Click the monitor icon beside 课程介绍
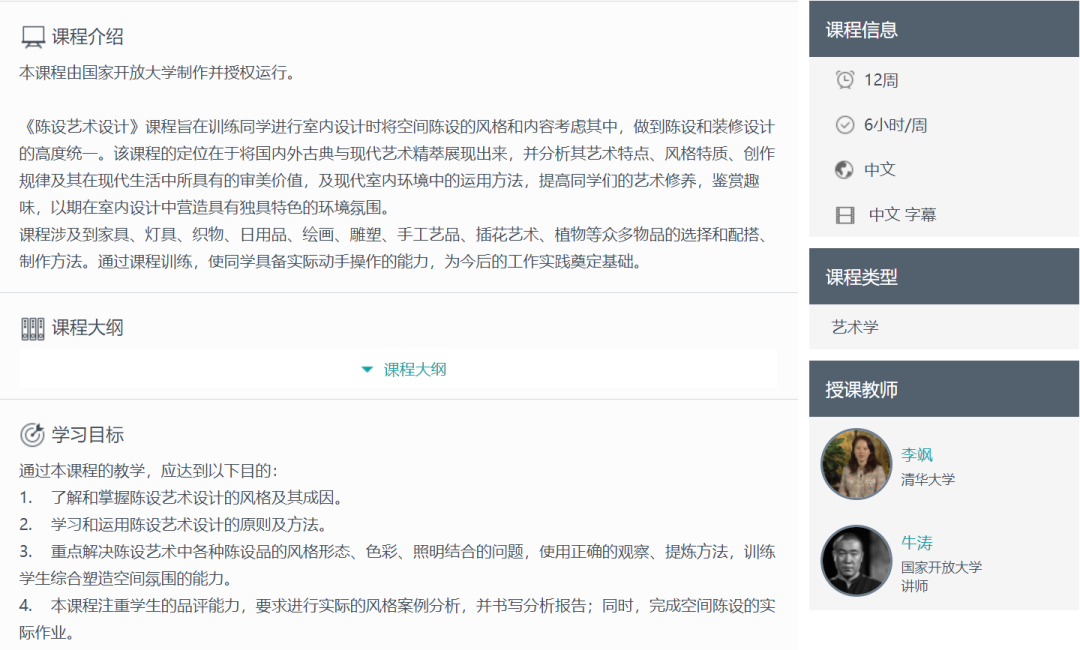 click(33, 38)
